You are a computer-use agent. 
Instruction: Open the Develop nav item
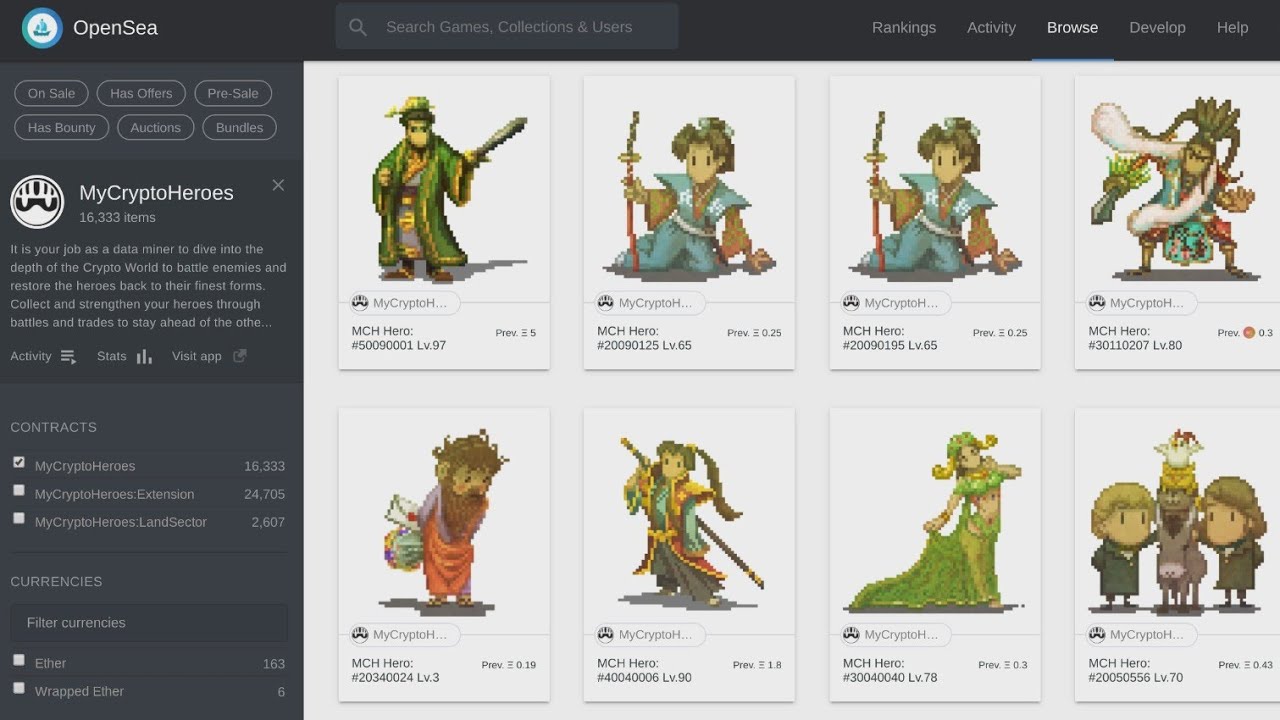pos(1157,28)
